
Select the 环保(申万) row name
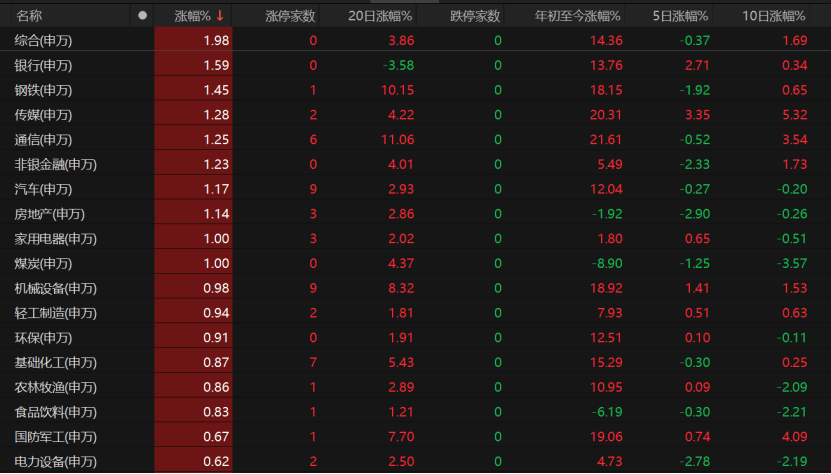[43, 338]
